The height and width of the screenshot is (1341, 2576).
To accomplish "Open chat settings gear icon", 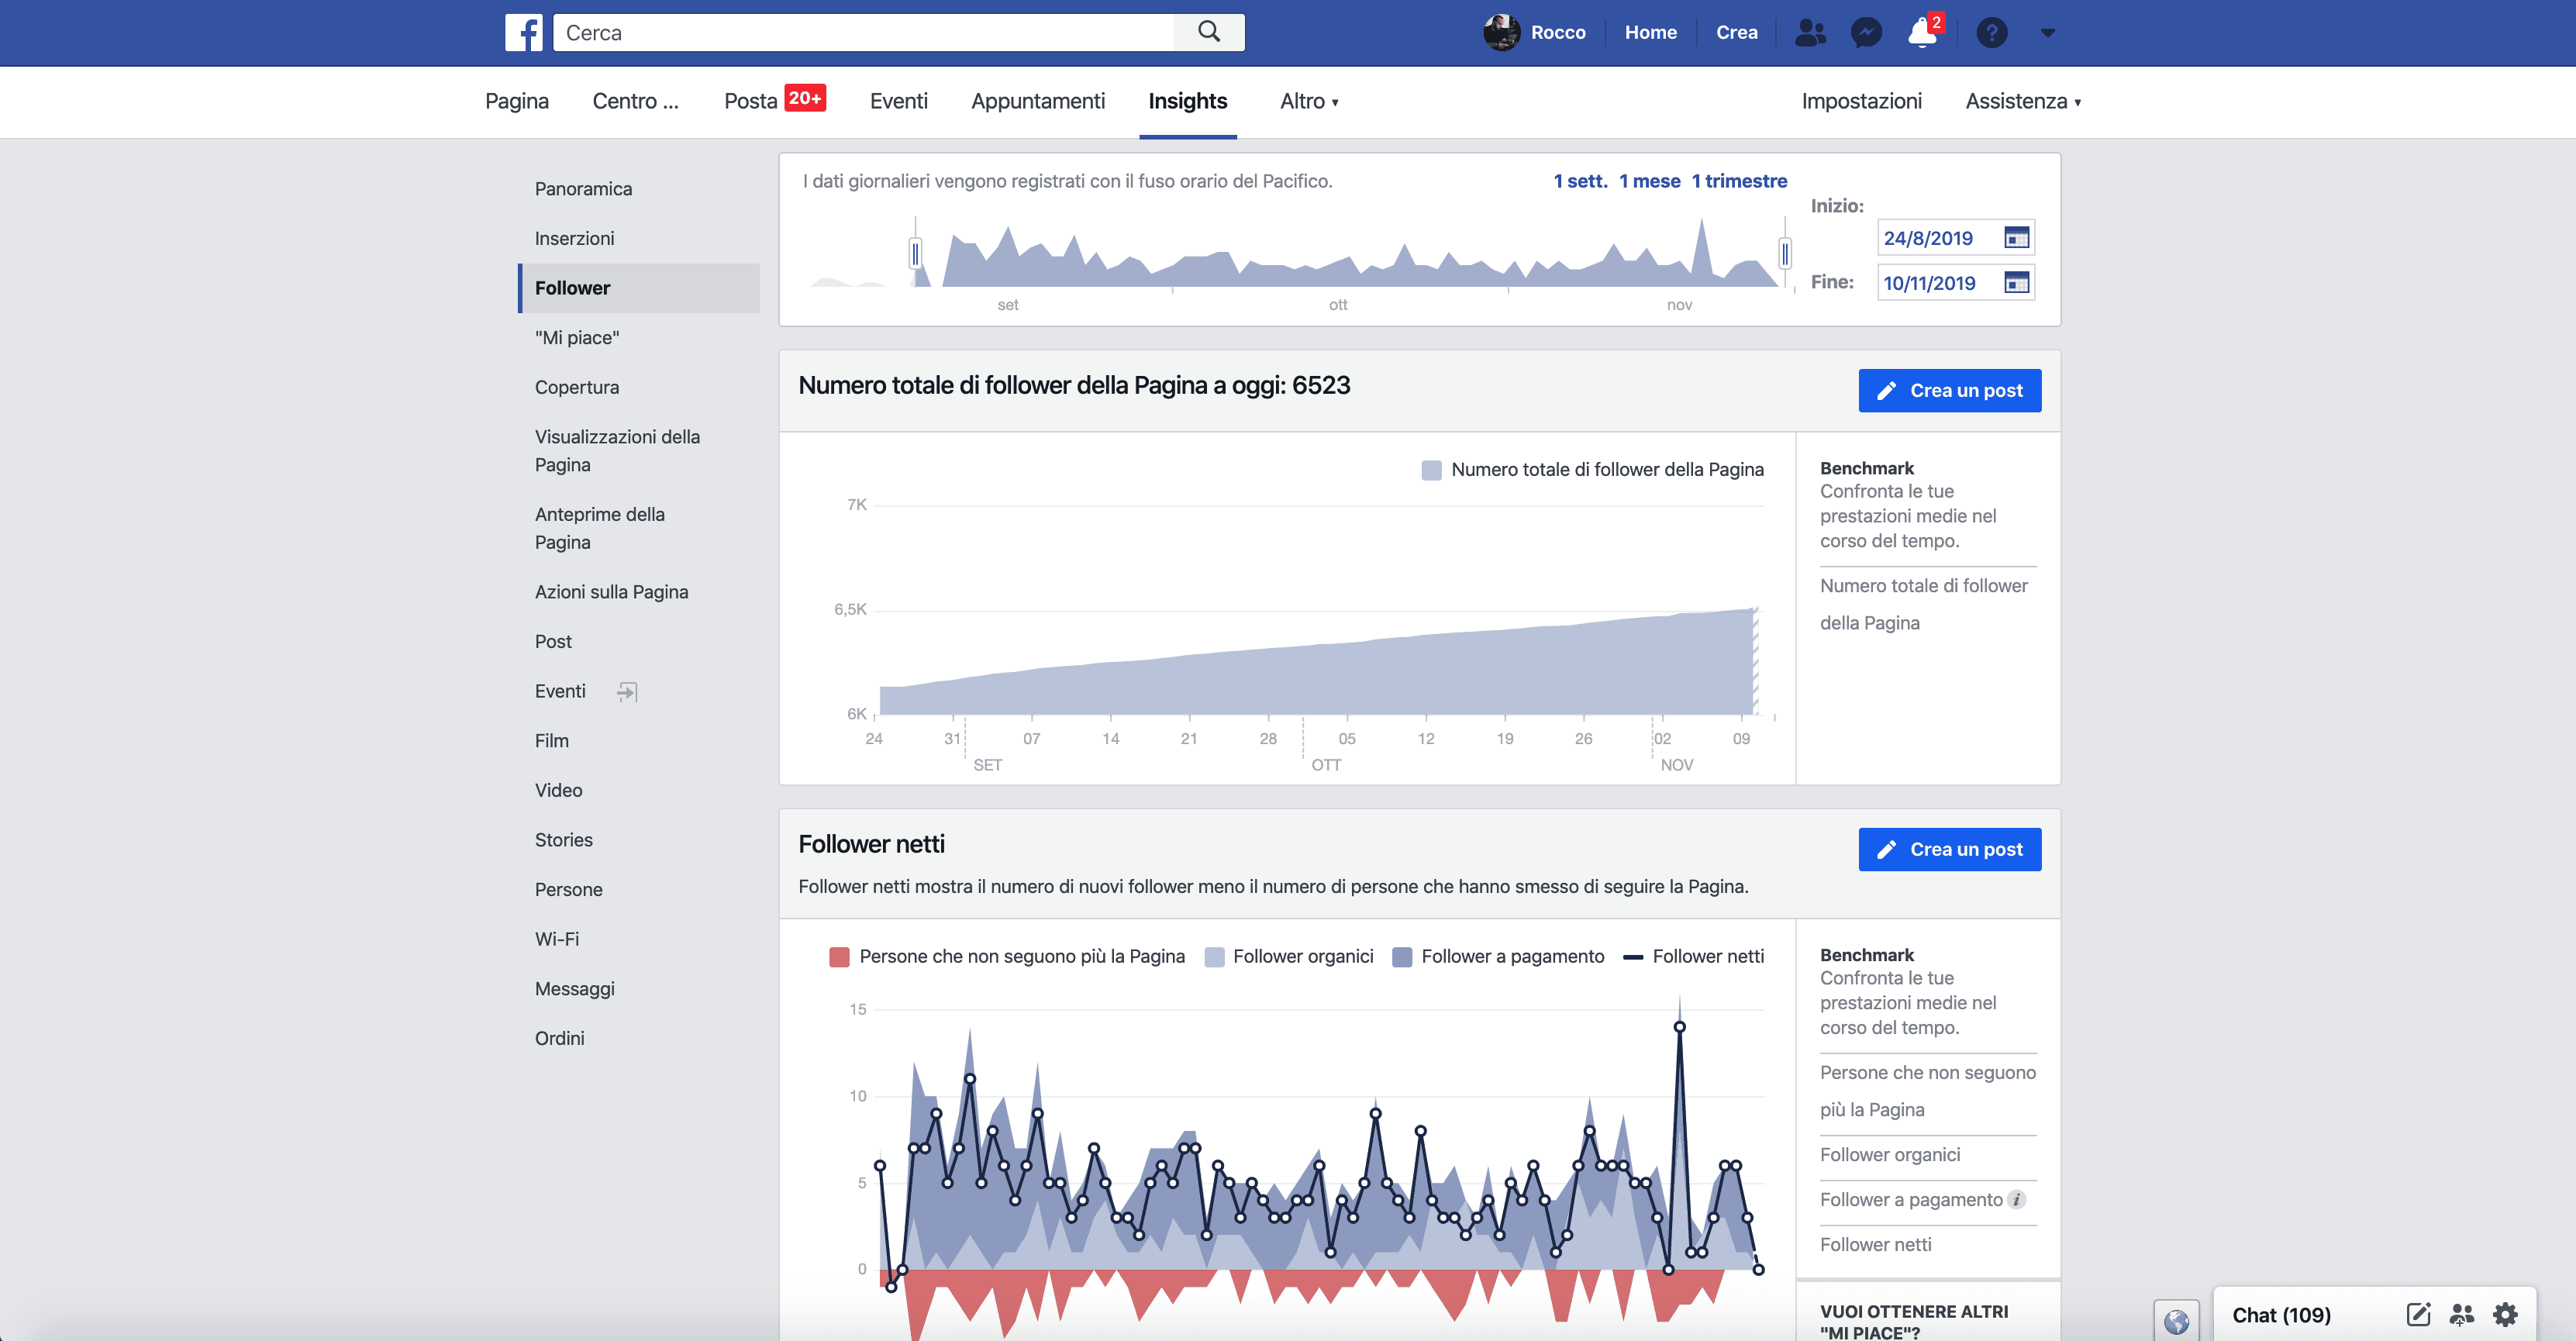I will [2505, 1314].
